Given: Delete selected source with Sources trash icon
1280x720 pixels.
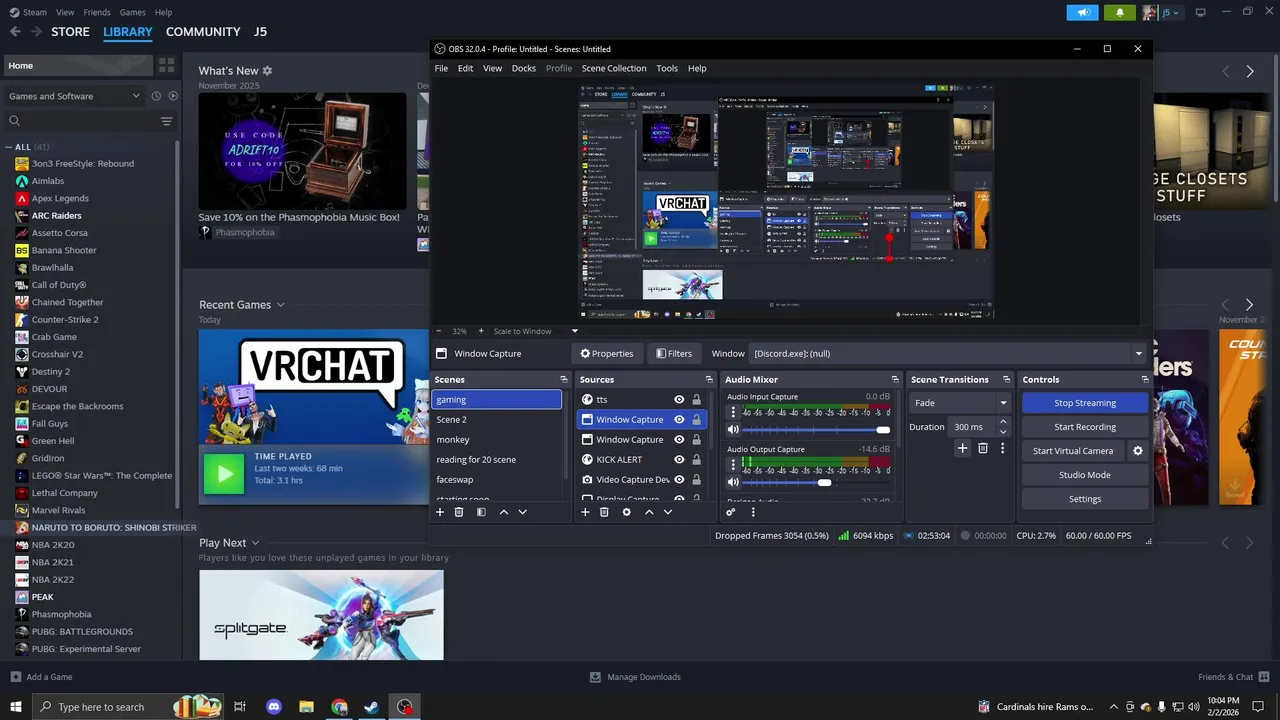Looking at the screenshot, I should (x=604, y=512).
